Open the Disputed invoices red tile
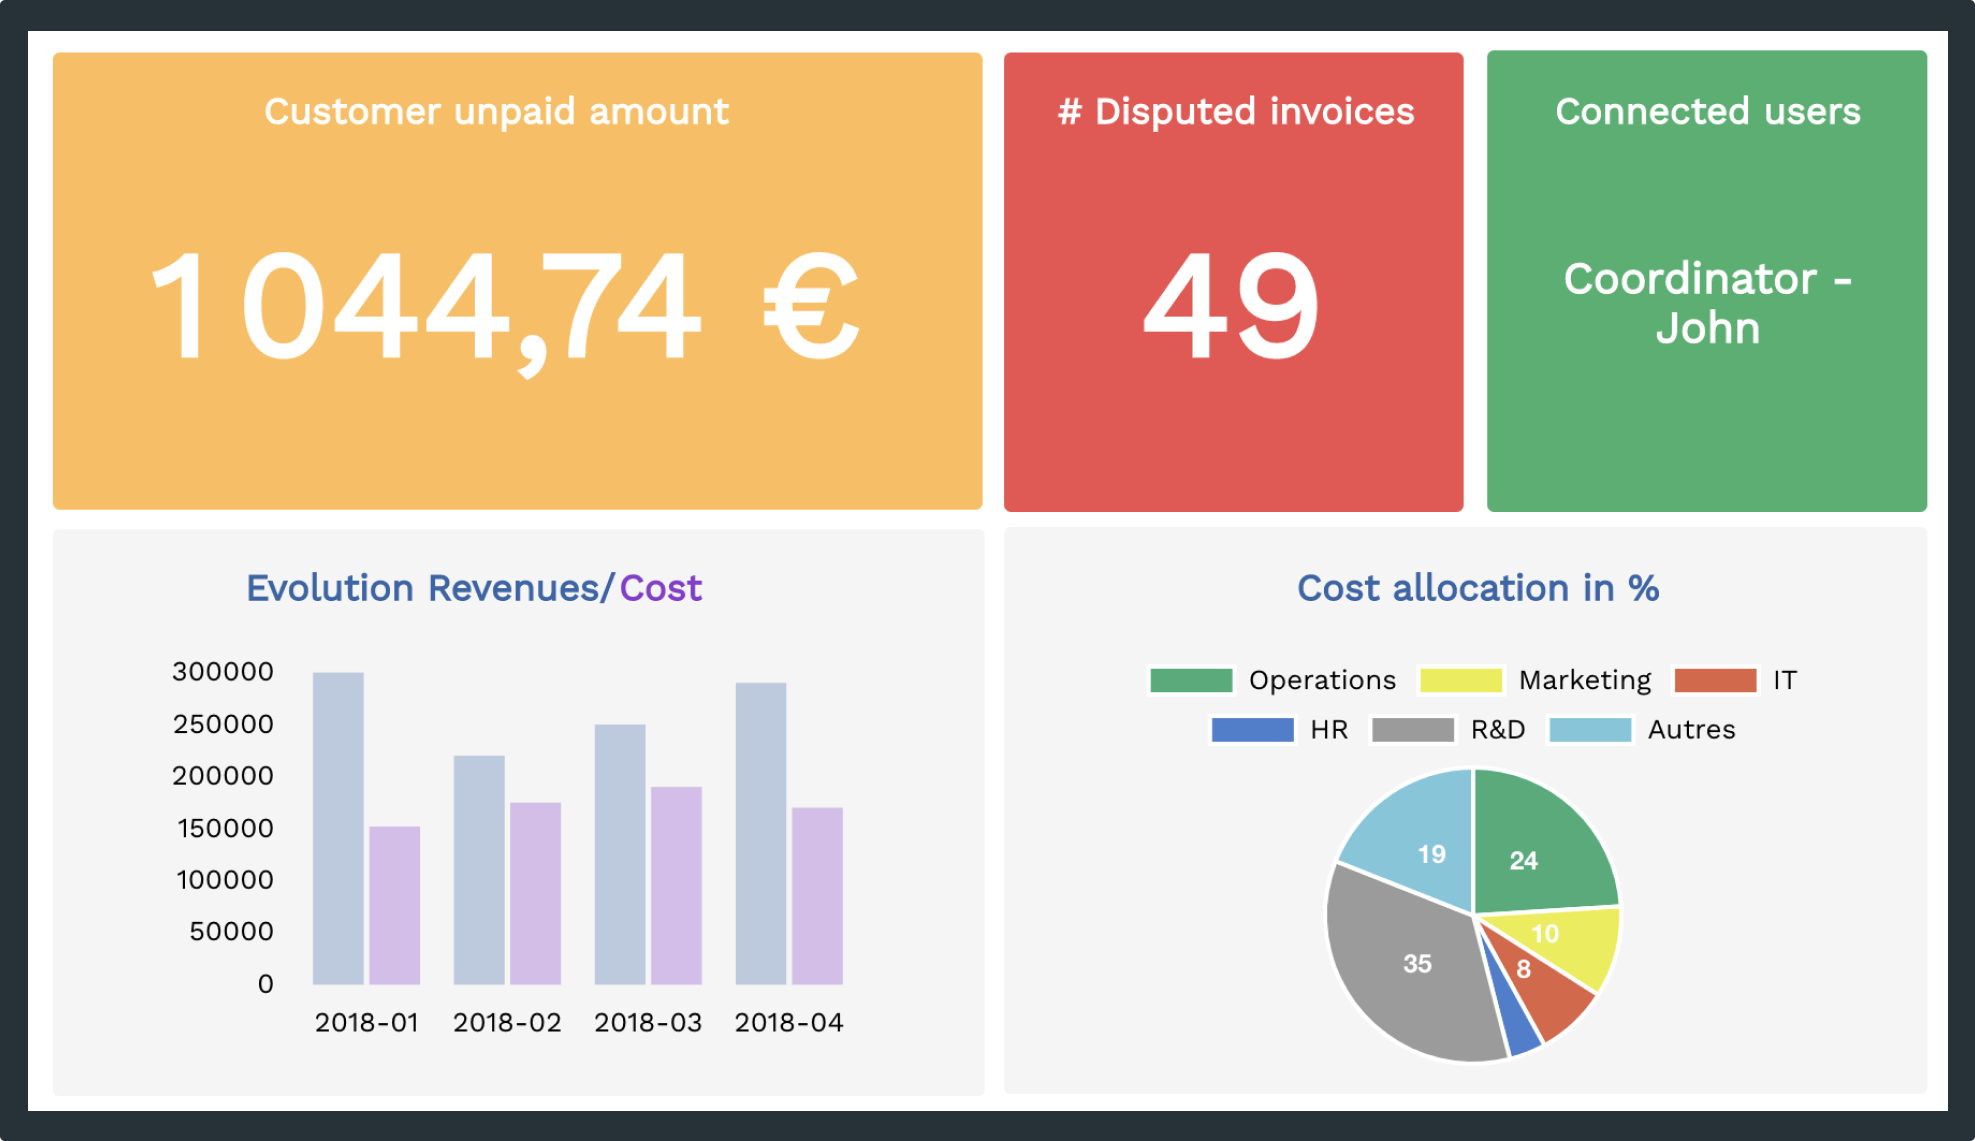The image size is (1975, 1141). click(x=1233, y=282)
